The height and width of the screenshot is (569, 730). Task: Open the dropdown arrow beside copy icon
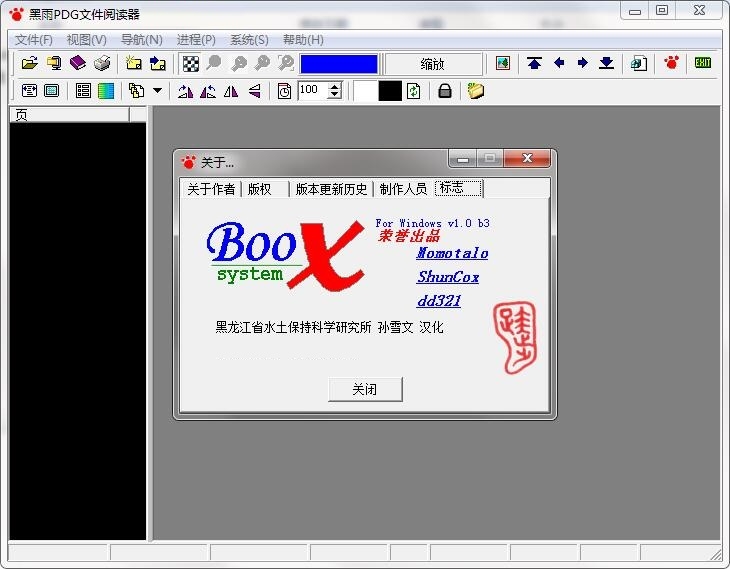158,90
